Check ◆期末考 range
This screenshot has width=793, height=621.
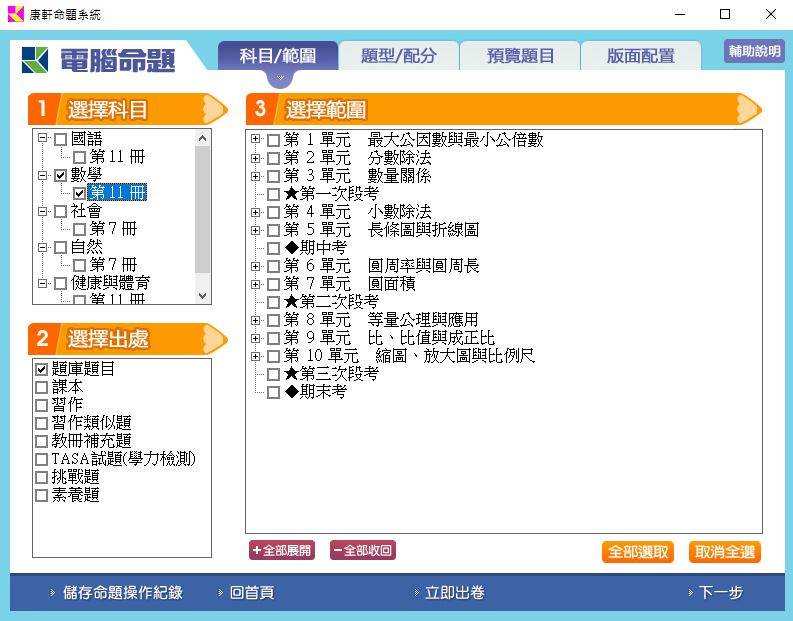(x=273, y=392)
